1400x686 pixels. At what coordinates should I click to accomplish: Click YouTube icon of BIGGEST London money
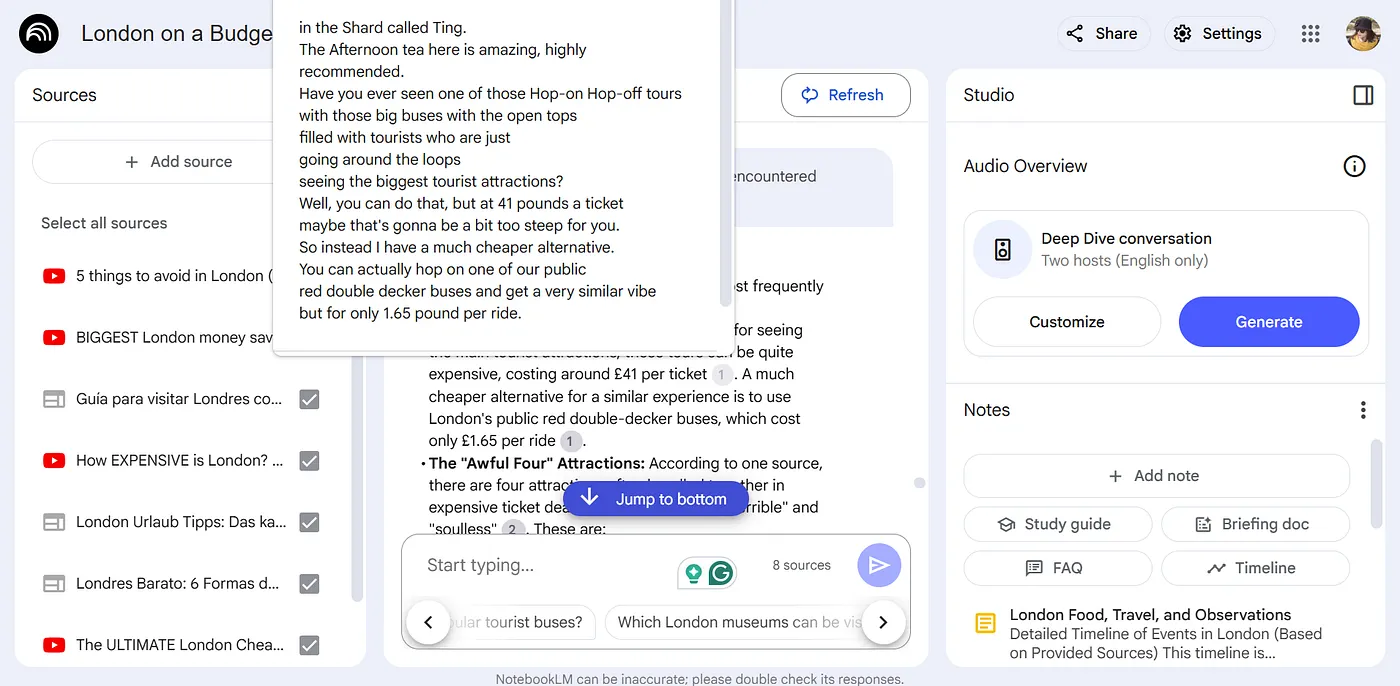(54, 338)
